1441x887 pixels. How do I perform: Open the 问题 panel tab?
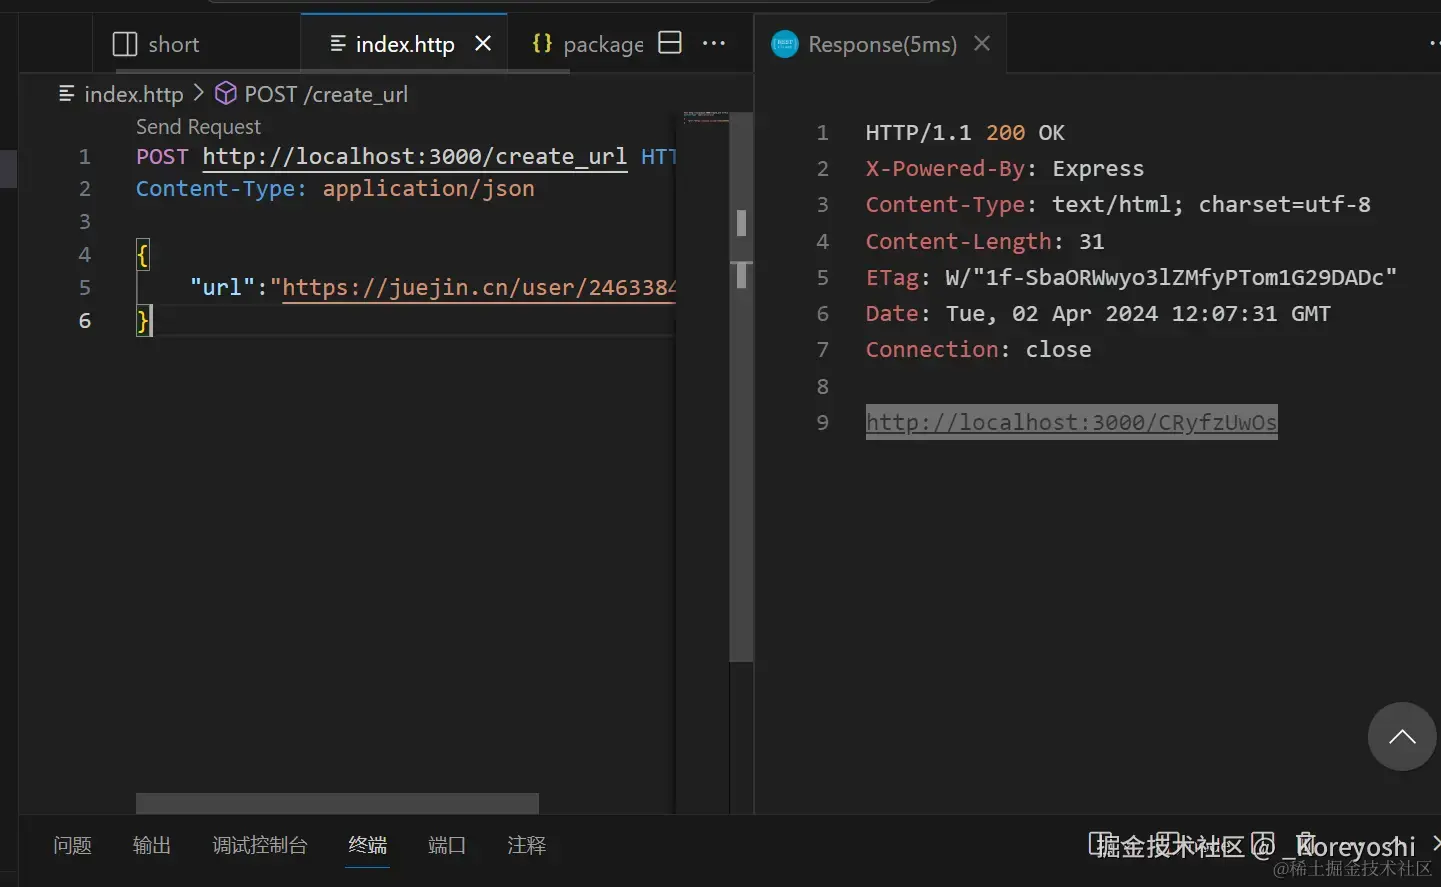pos(72,846)
